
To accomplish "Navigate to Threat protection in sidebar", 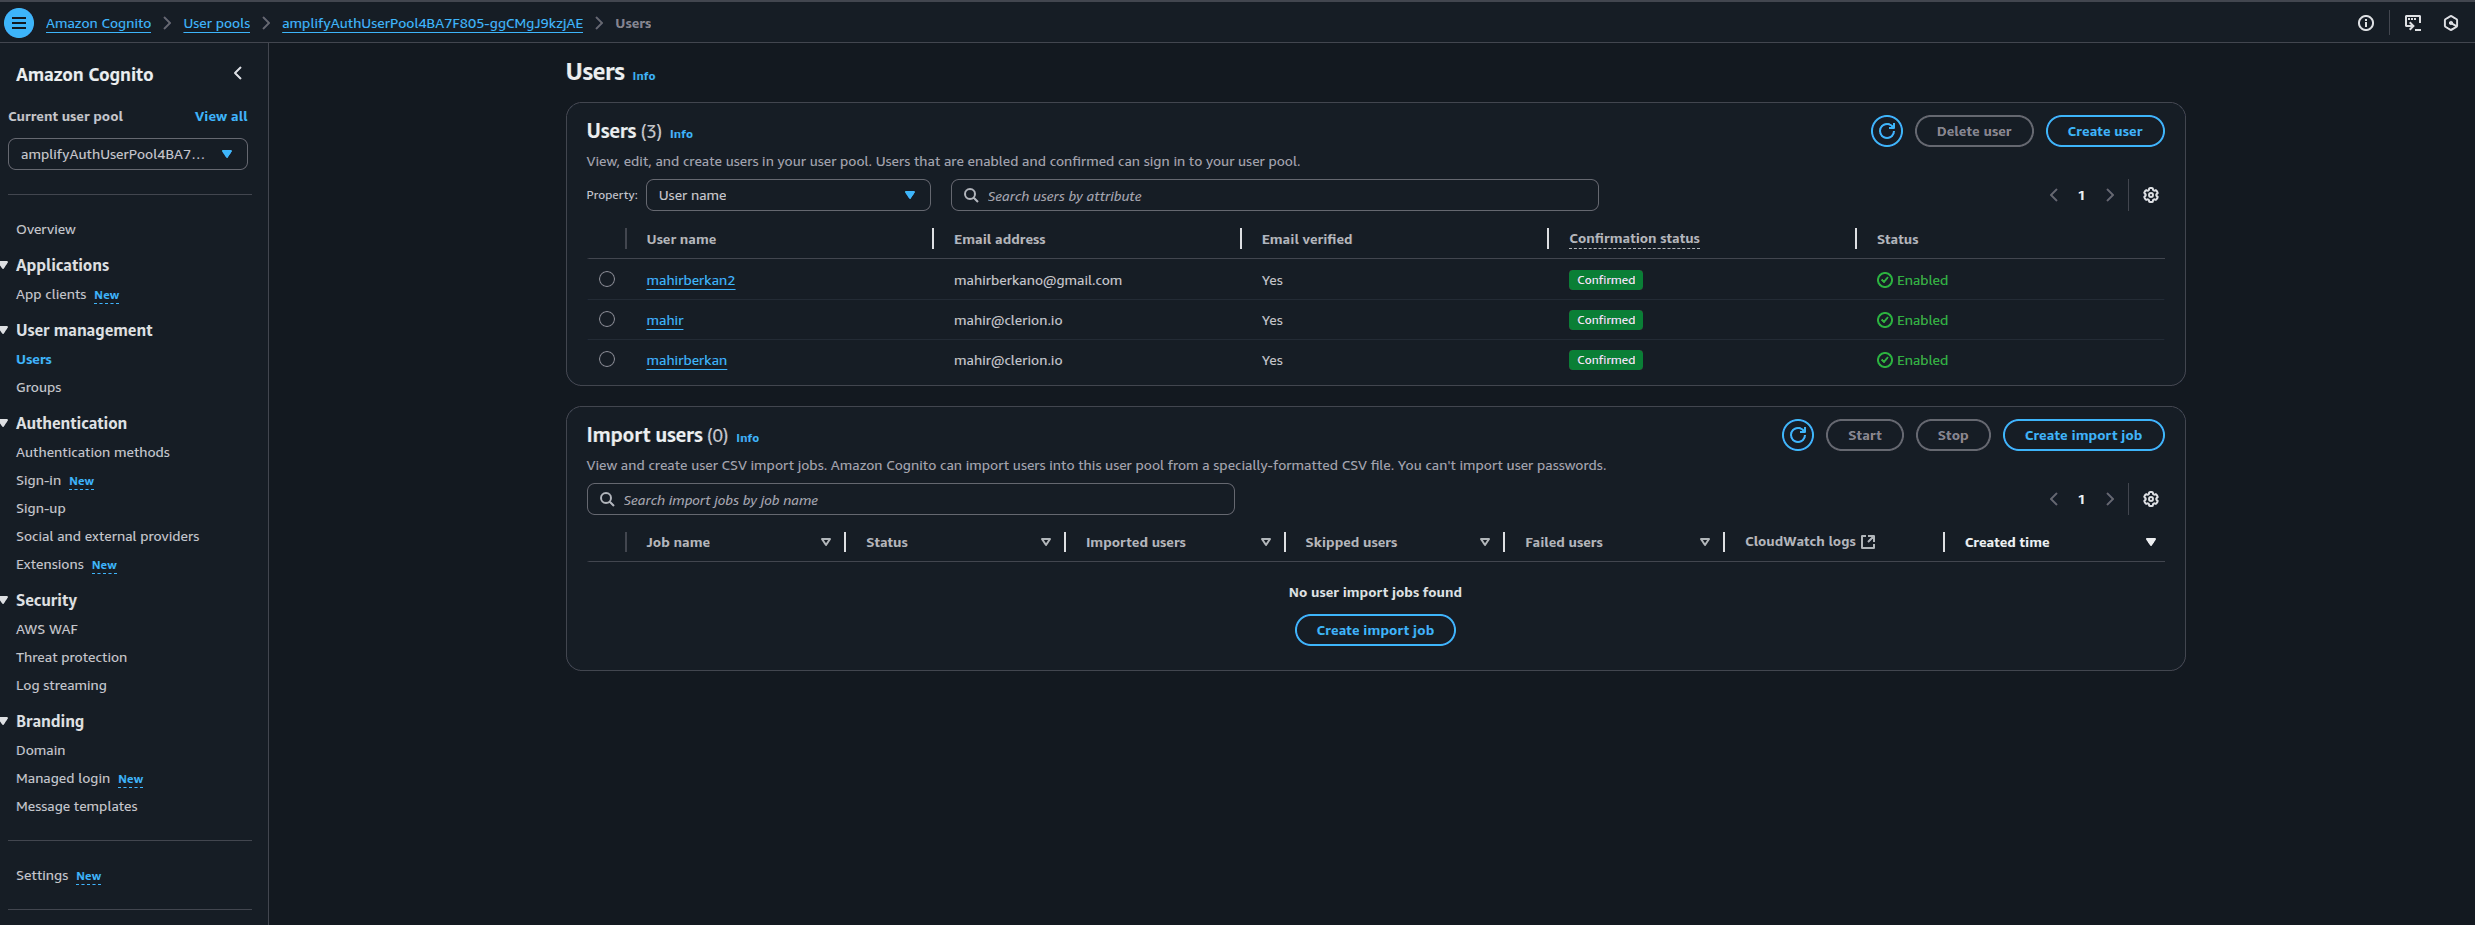I will point(72,657).
